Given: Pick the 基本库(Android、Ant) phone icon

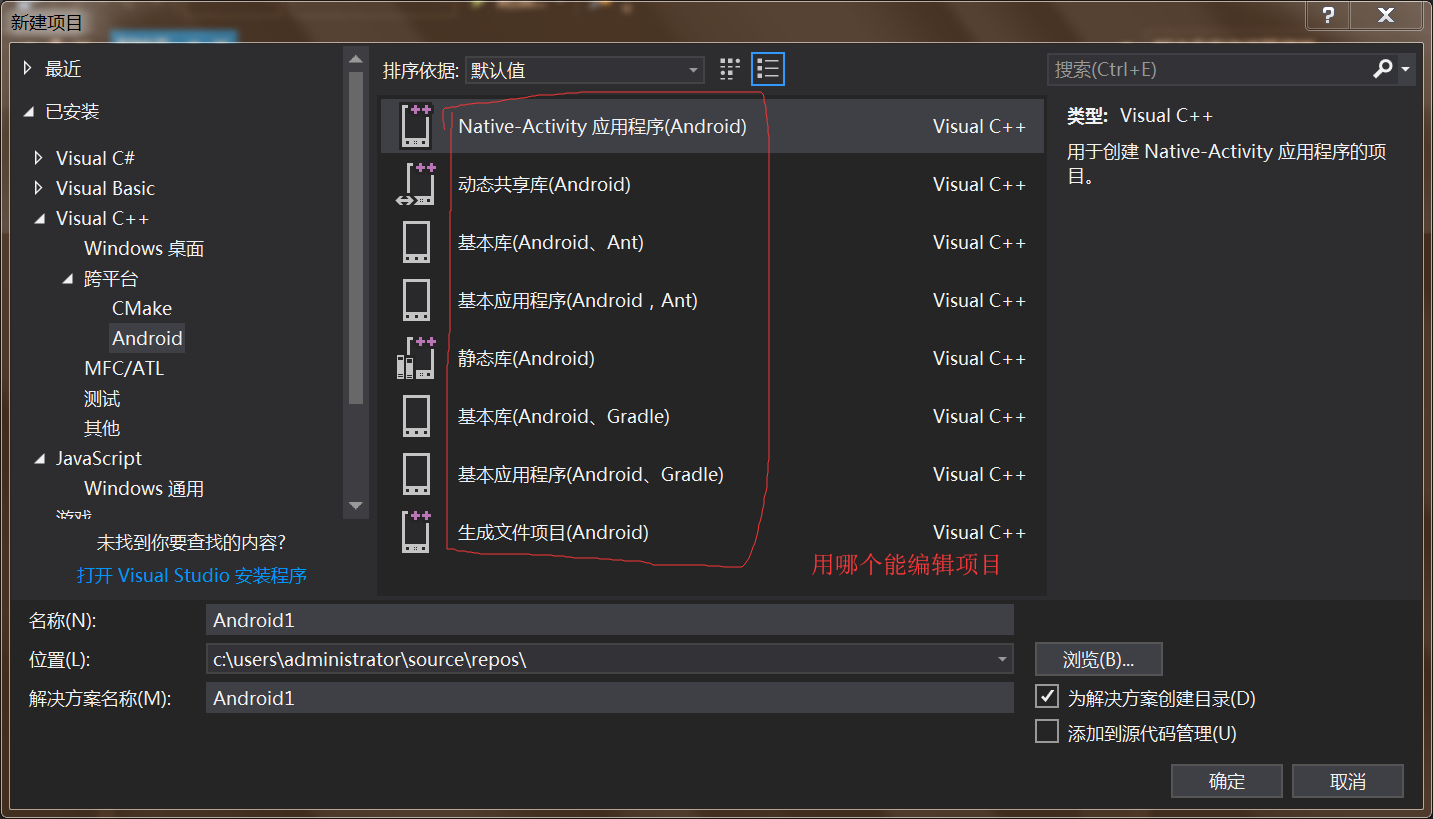Looking at the screenshot, I should 416,242.
